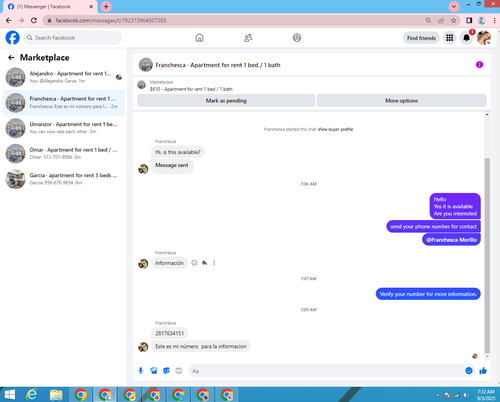Open Franchesca conversation in the list

click(63, 102)
